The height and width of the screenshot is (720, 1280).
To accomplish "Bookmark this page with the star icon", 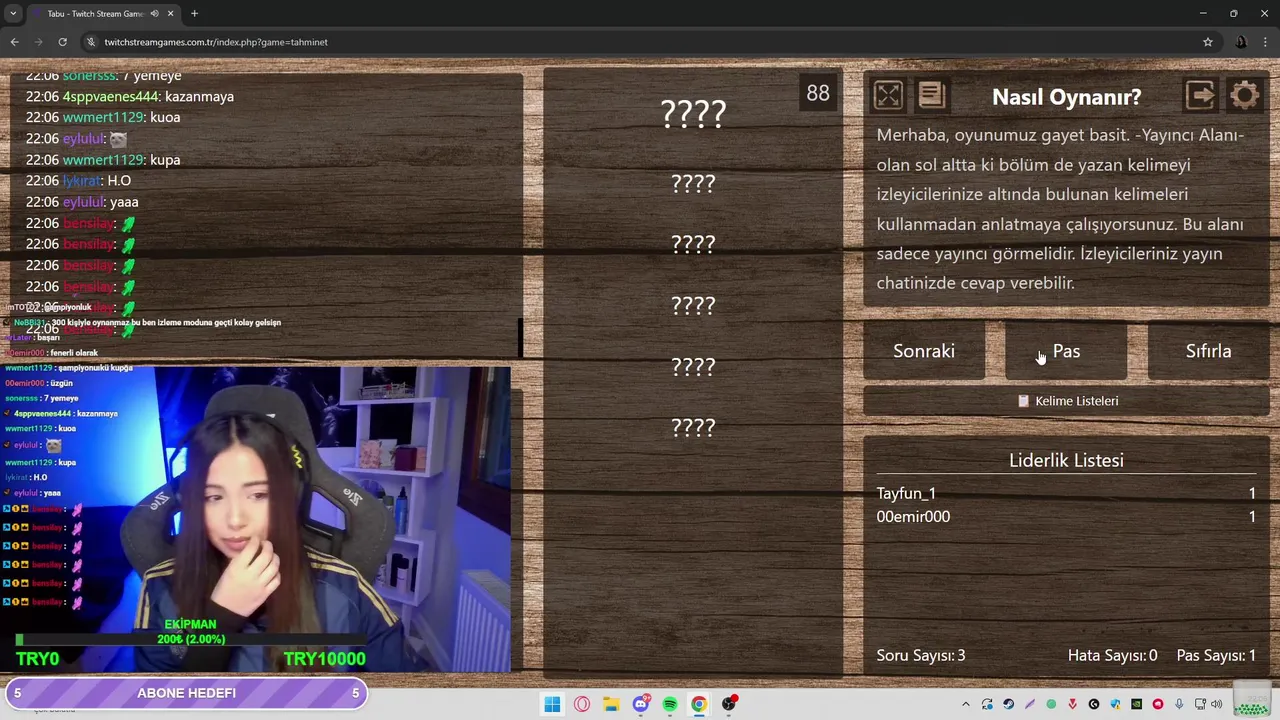I will click(x=1208, y=42).
